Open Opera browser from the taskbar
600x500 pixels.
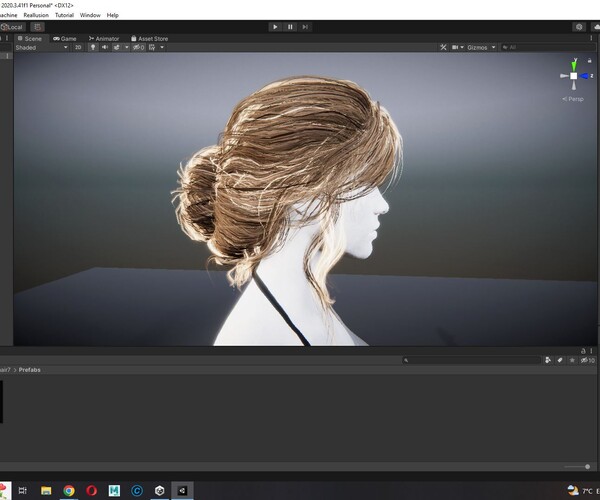point(91,490)
